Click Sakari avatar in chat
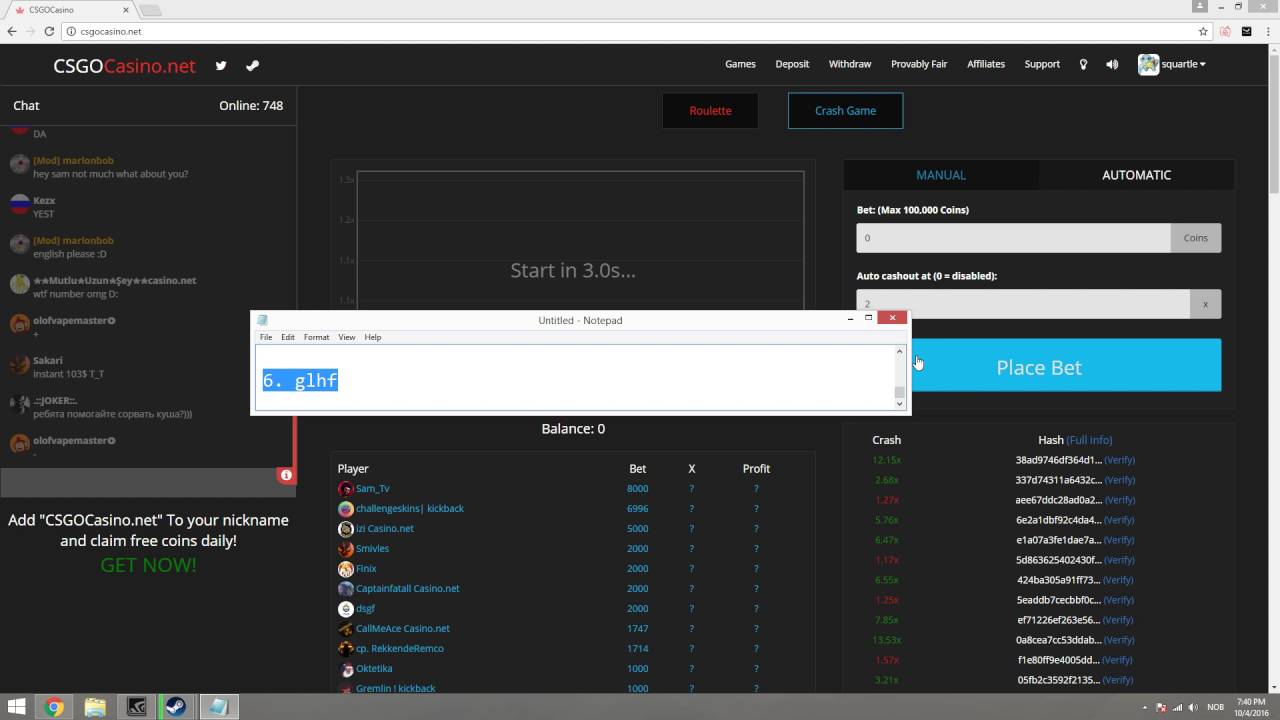 (19, 365)
